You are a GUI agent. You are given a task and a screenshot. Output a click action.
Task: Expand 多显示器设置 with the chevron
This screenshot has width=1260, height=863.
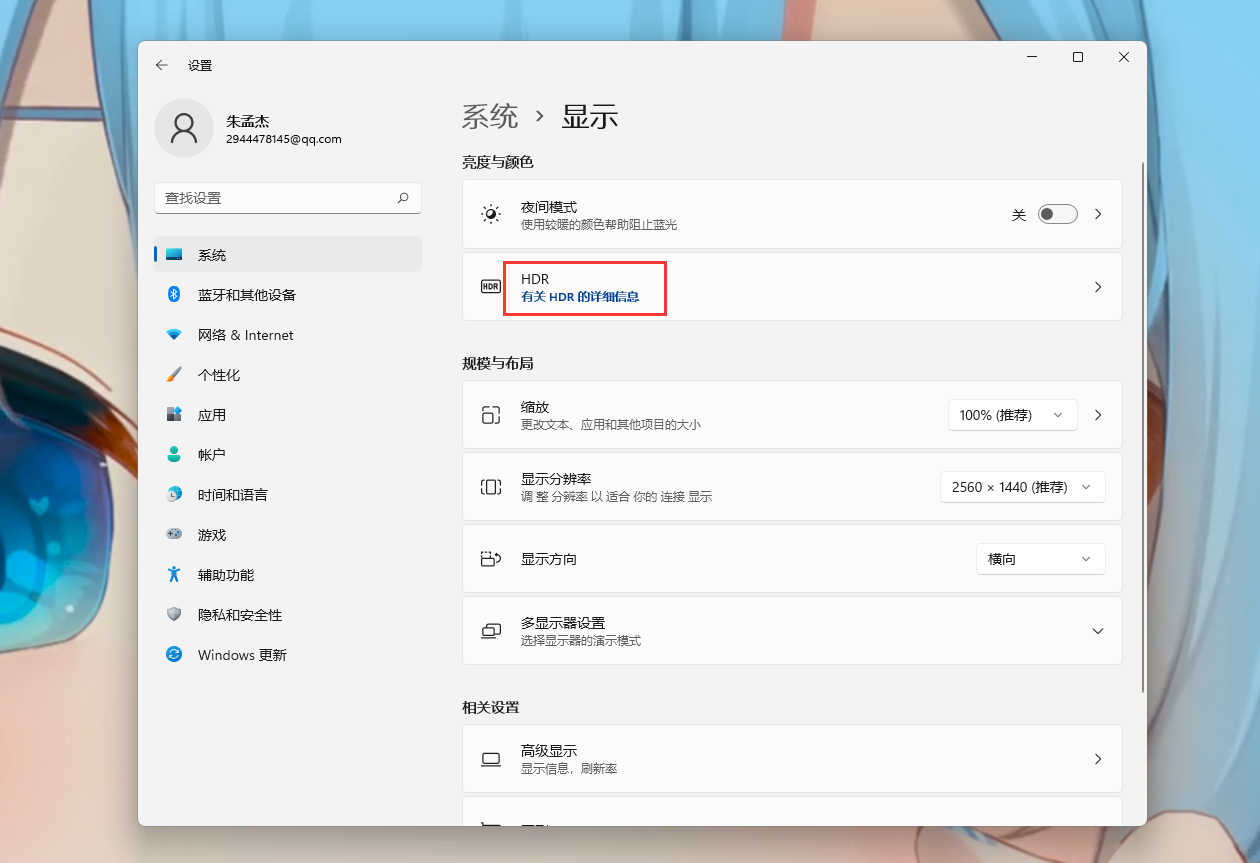(x=1097, y=631)
